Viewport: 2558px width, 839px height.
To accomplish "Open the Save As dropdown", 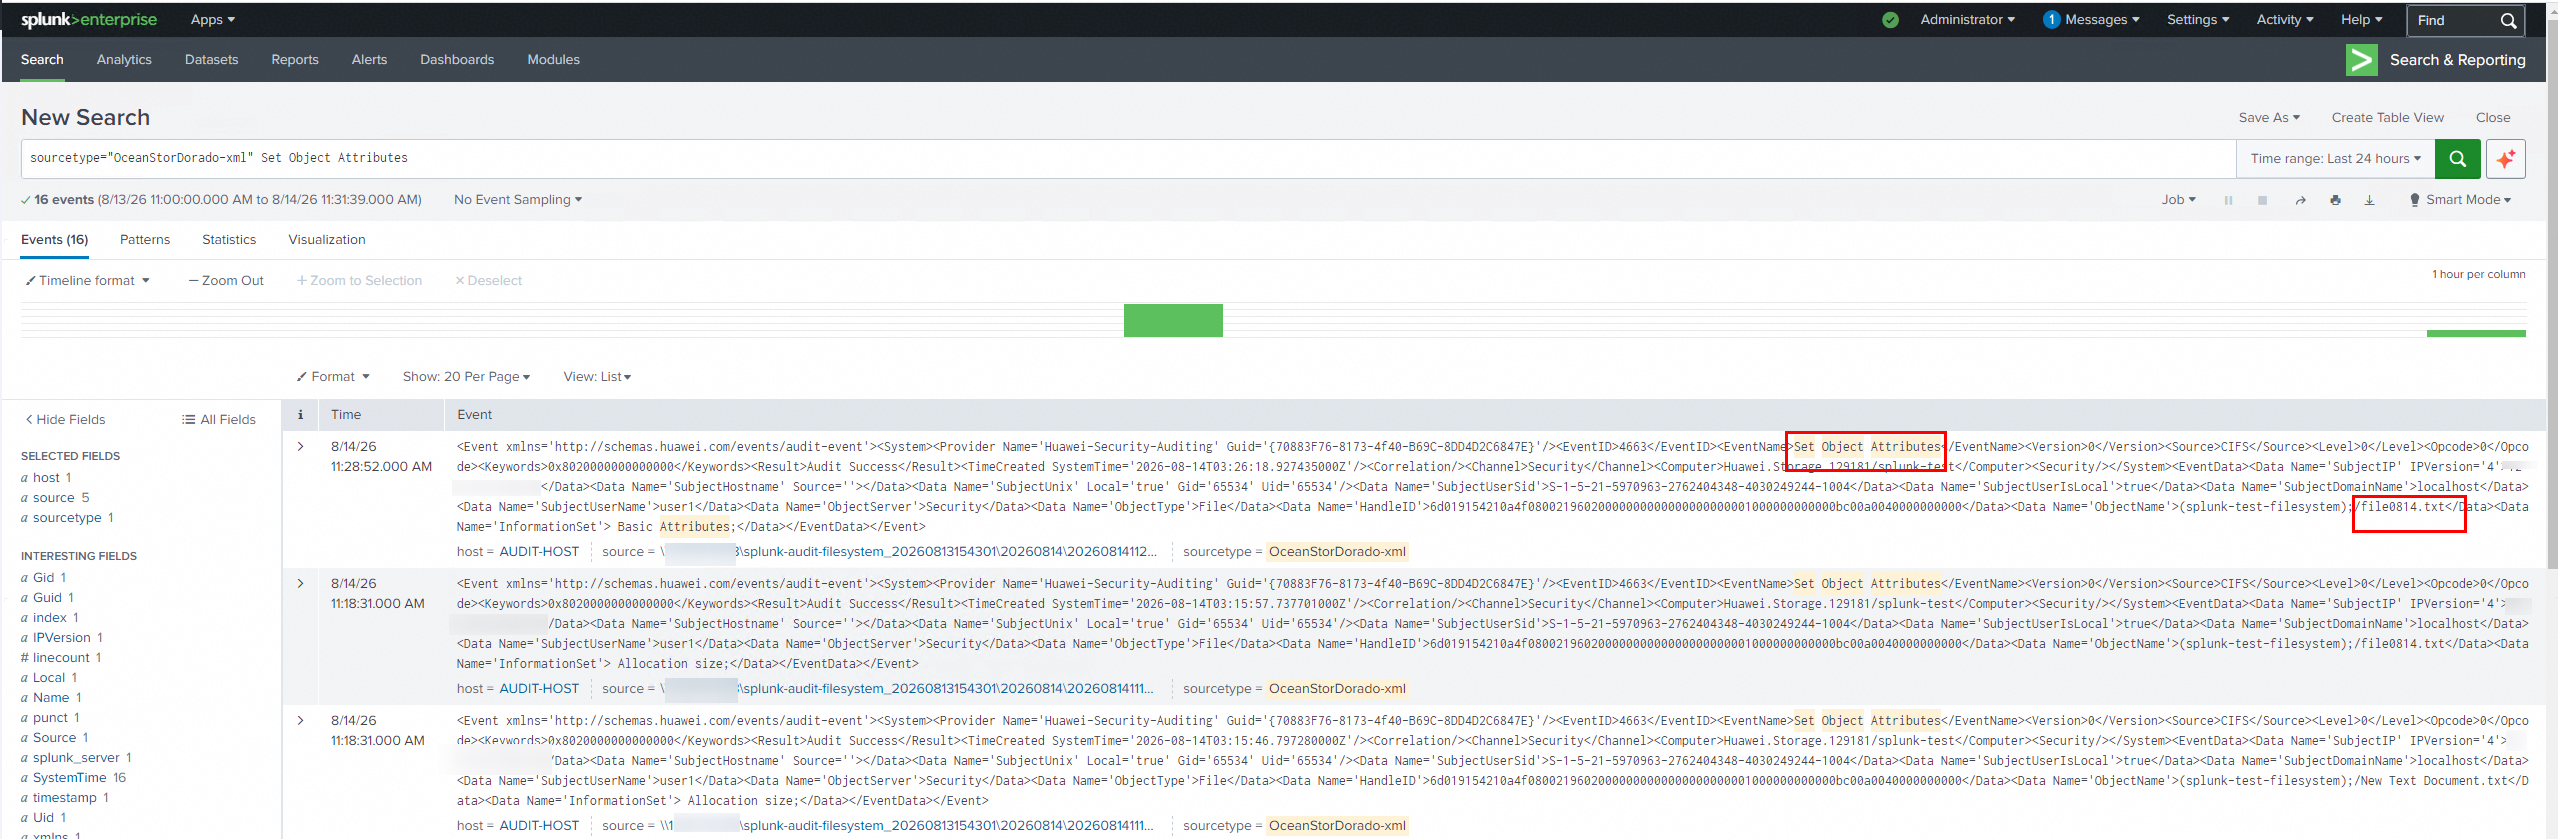I will coord(2269,118).
